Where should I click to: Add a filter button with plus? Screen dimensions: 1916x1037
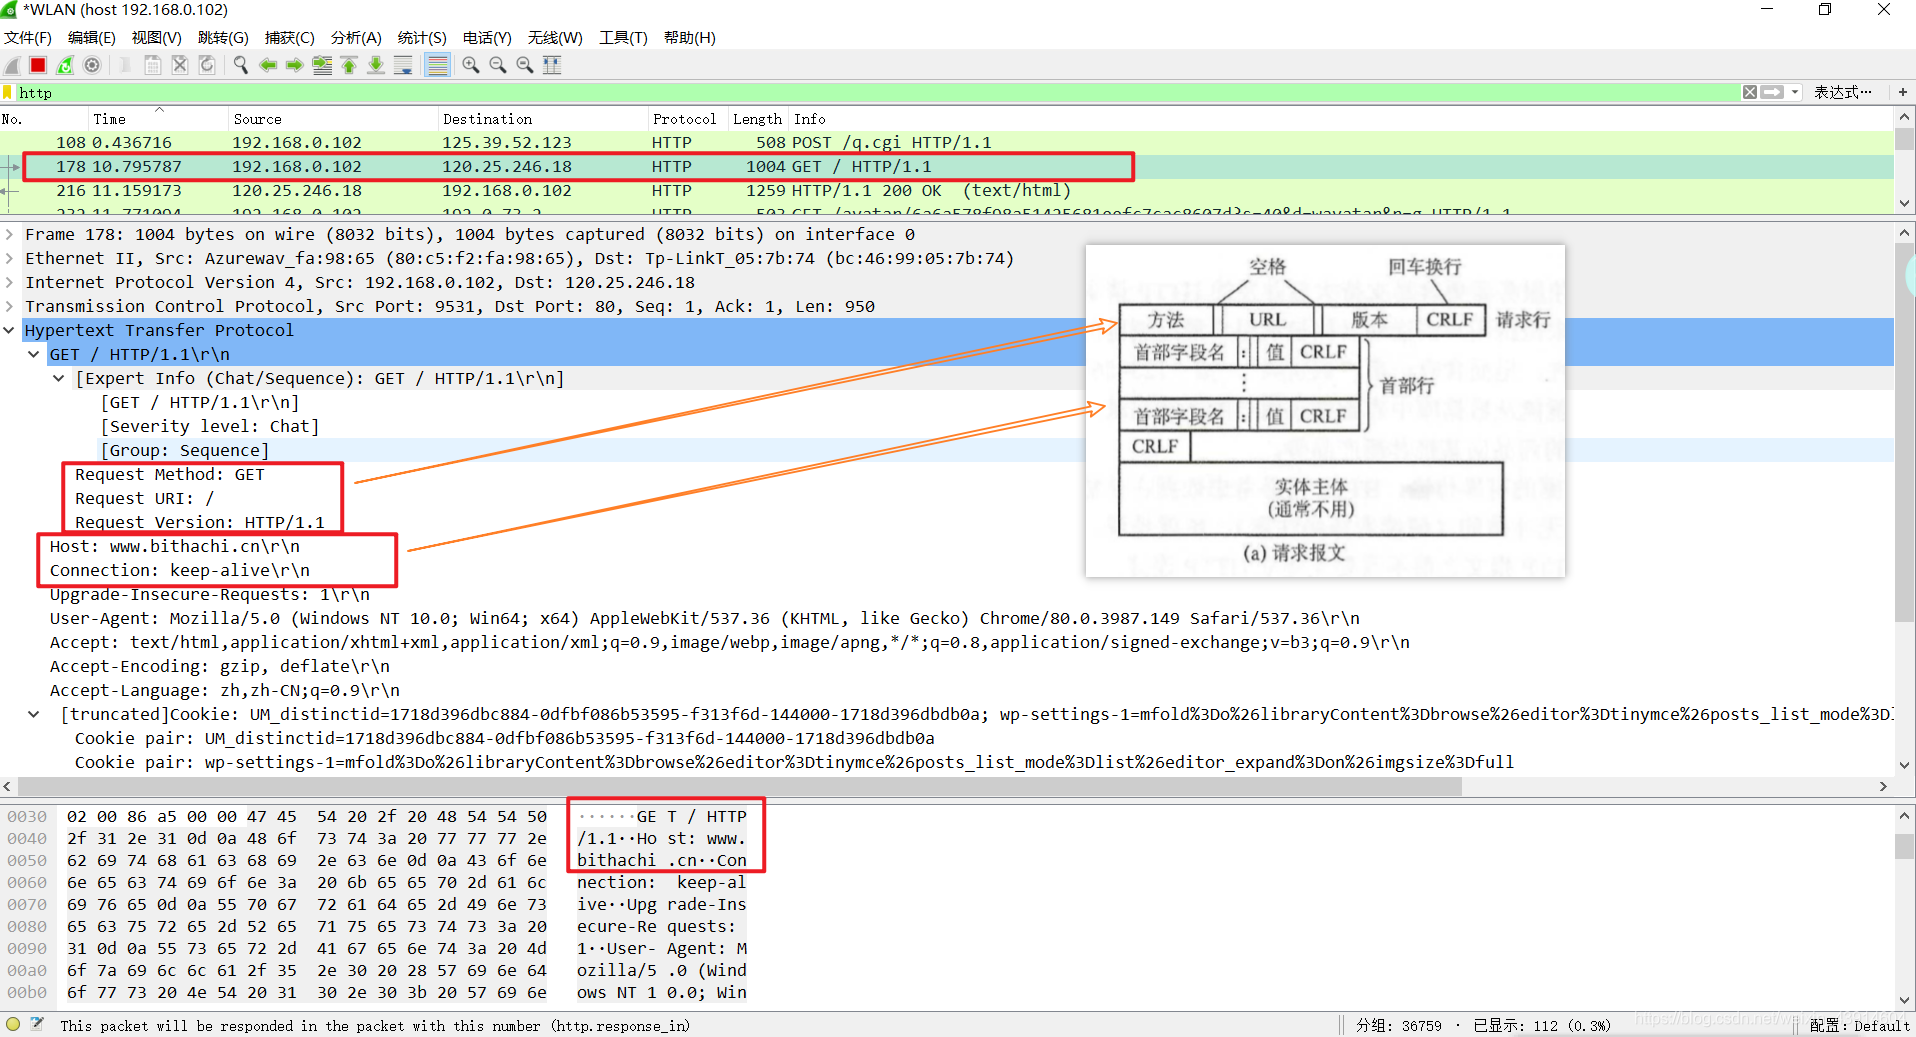tap(1903, 92)
